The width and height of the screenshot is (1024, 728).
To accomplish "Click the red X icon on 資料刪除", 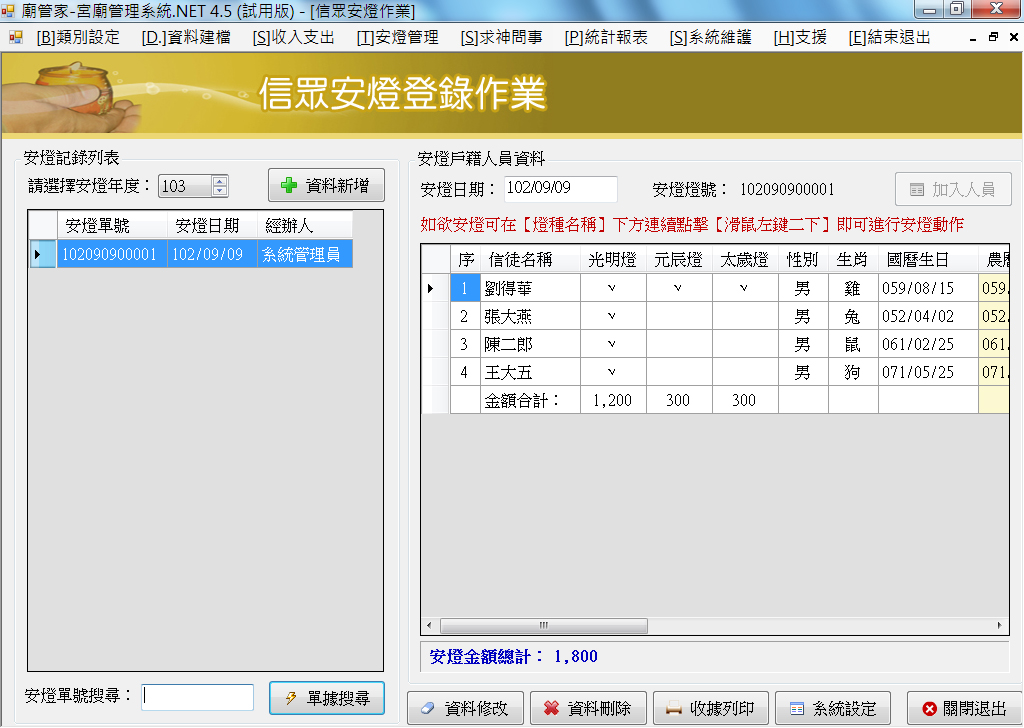I will pyautogui.click(x=551, y=708).
